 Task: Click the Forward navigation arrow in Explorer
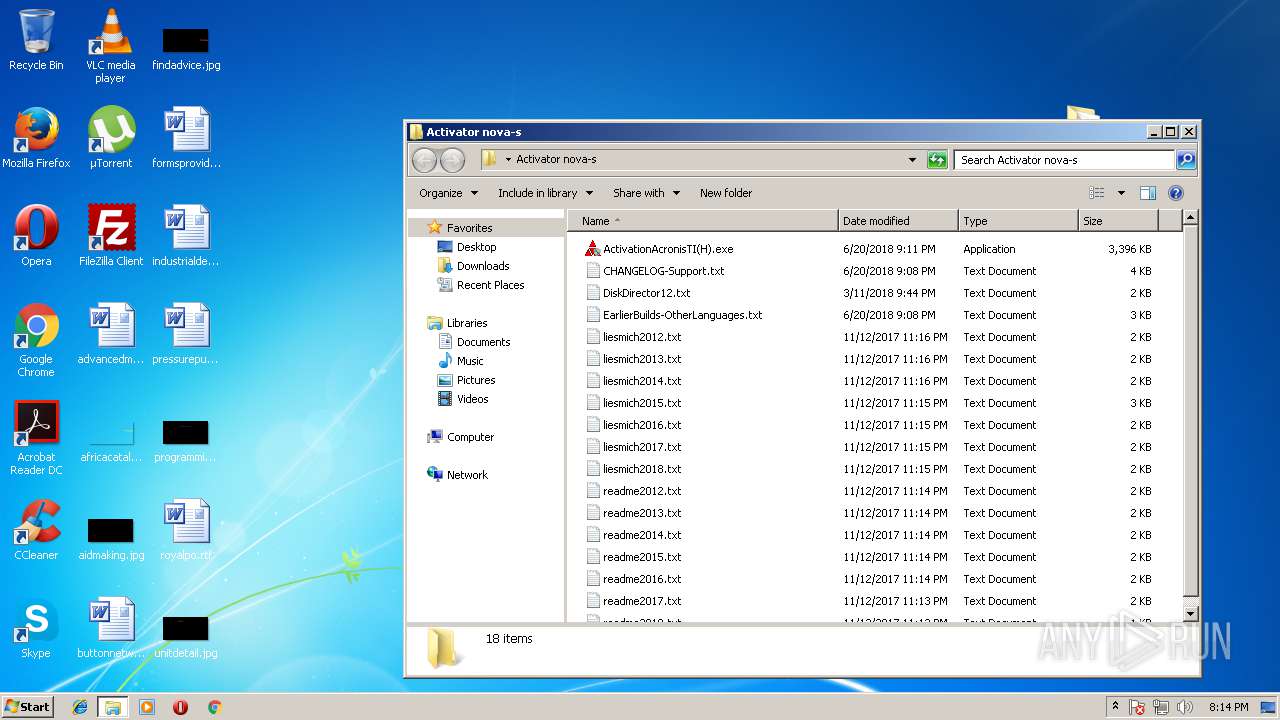pos(452,160)
